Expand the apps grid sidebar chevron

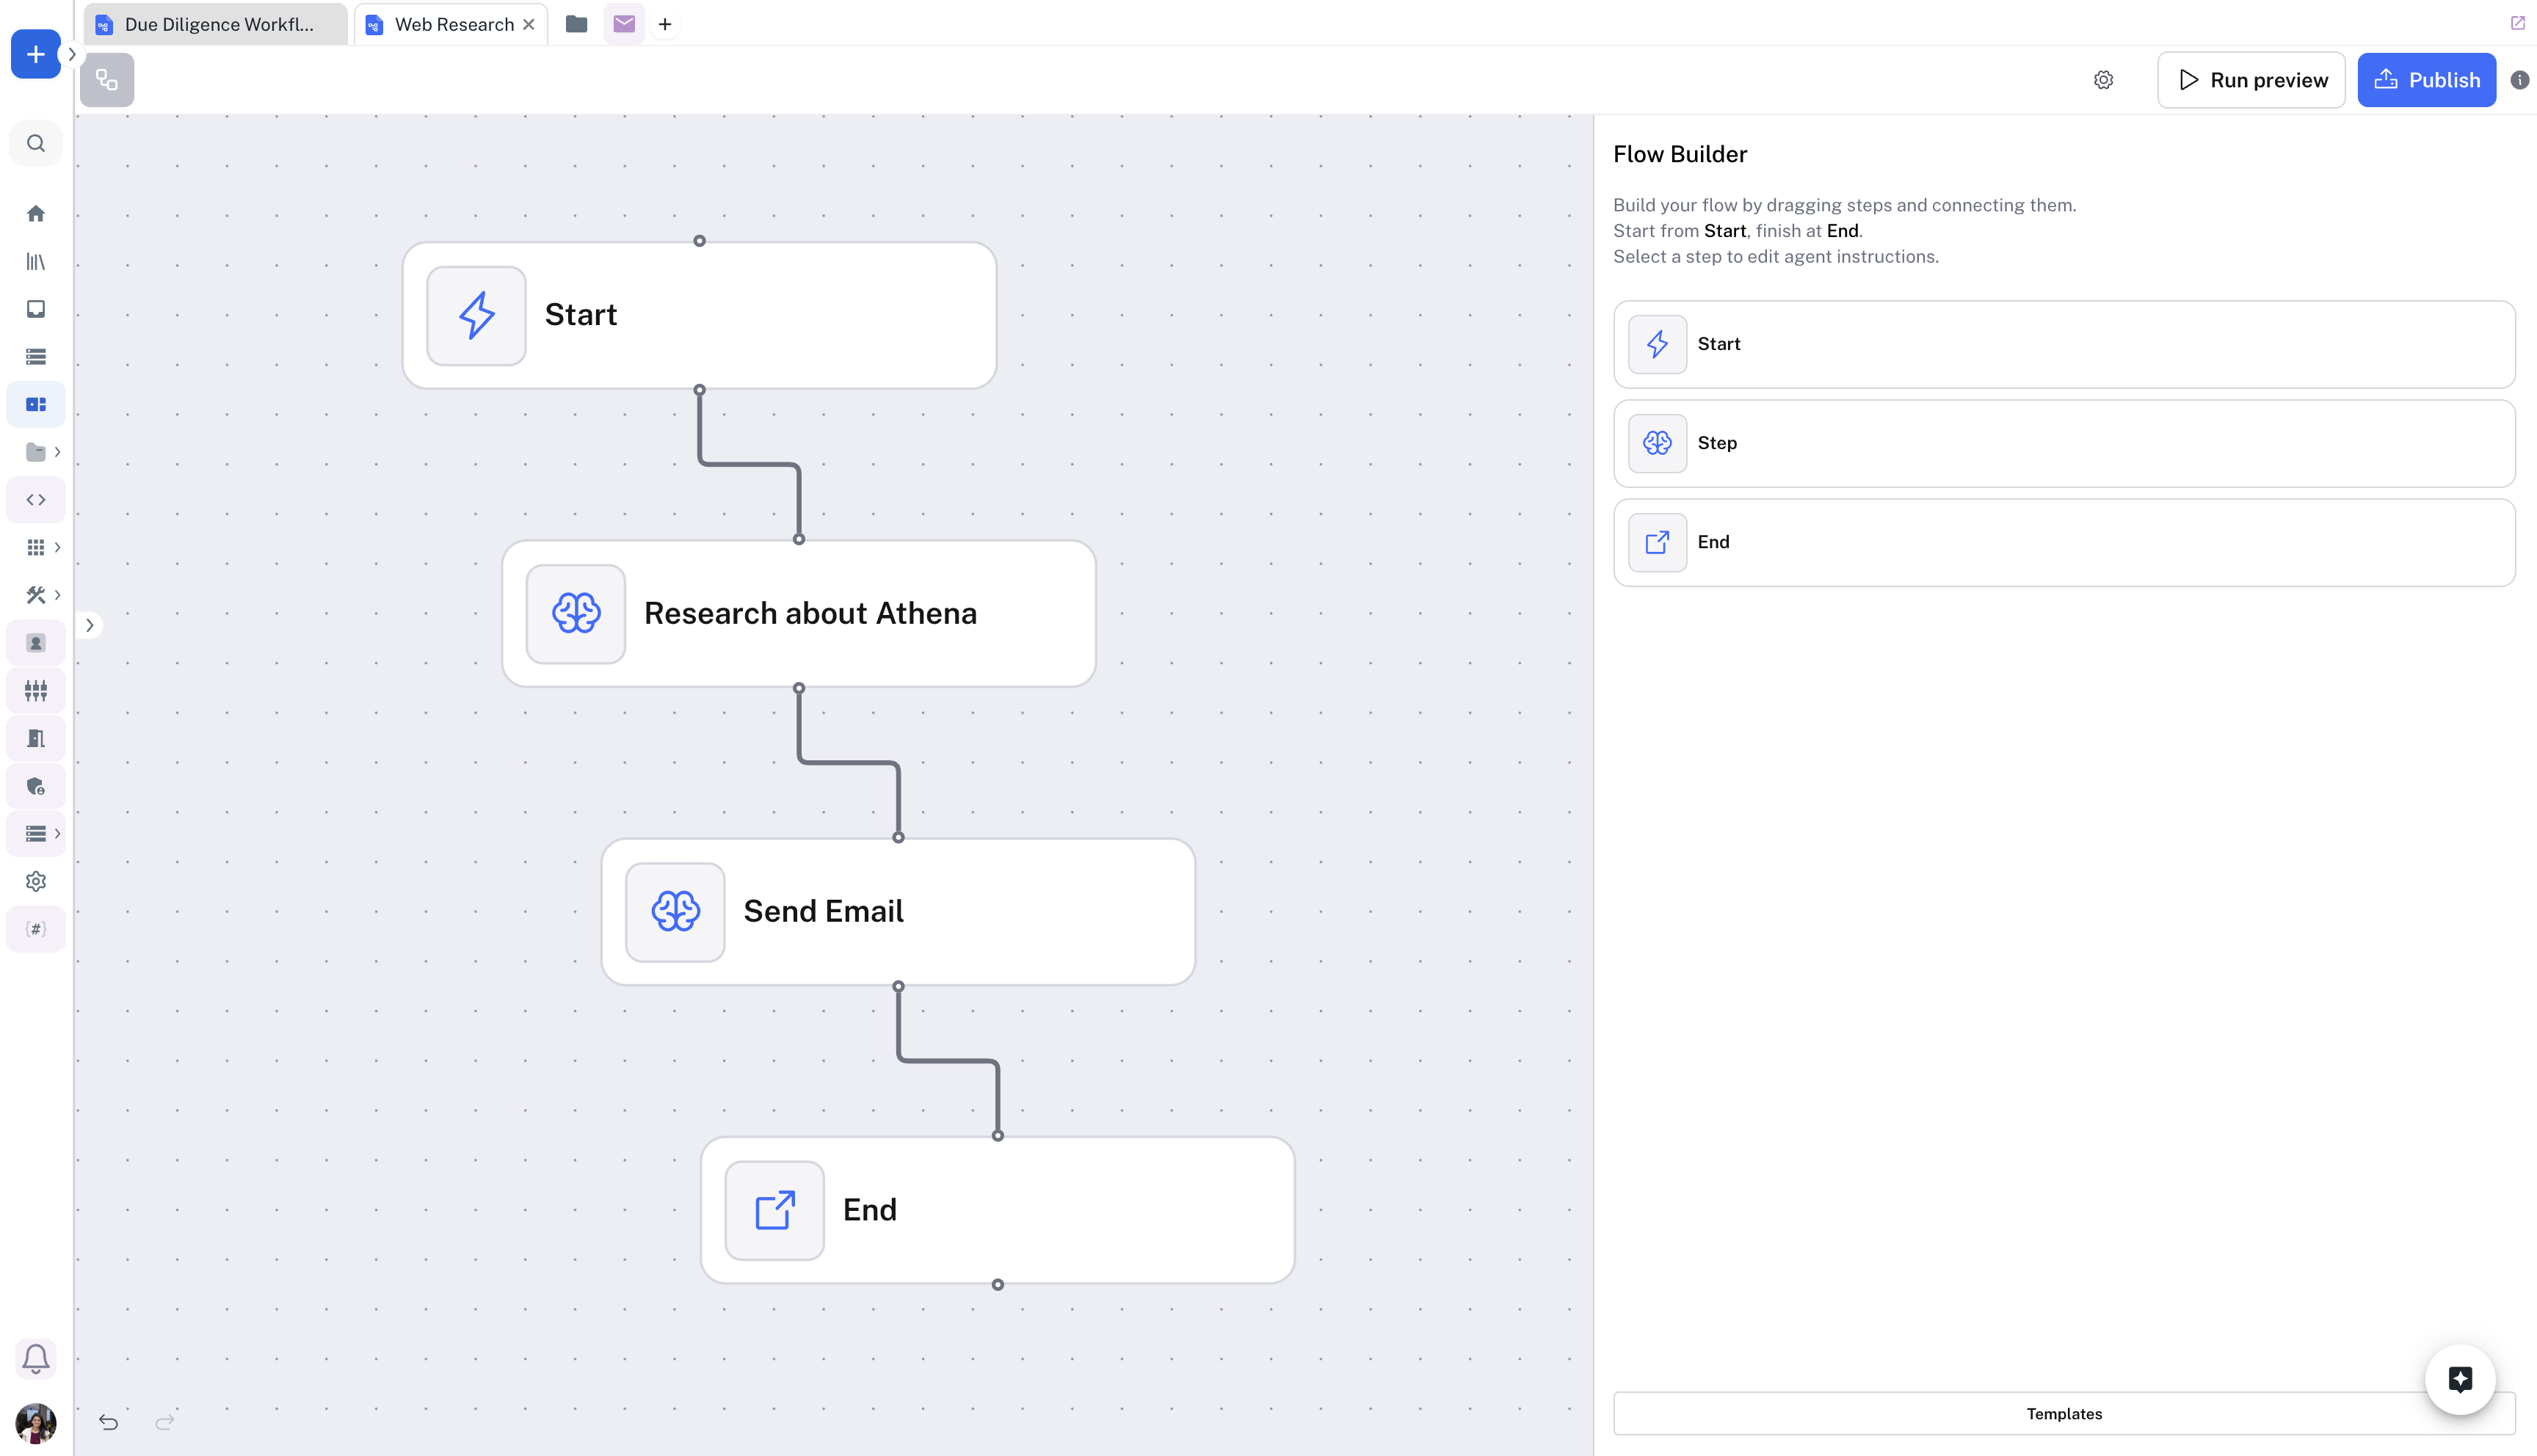pyautogui.click(x=58, y=547)
